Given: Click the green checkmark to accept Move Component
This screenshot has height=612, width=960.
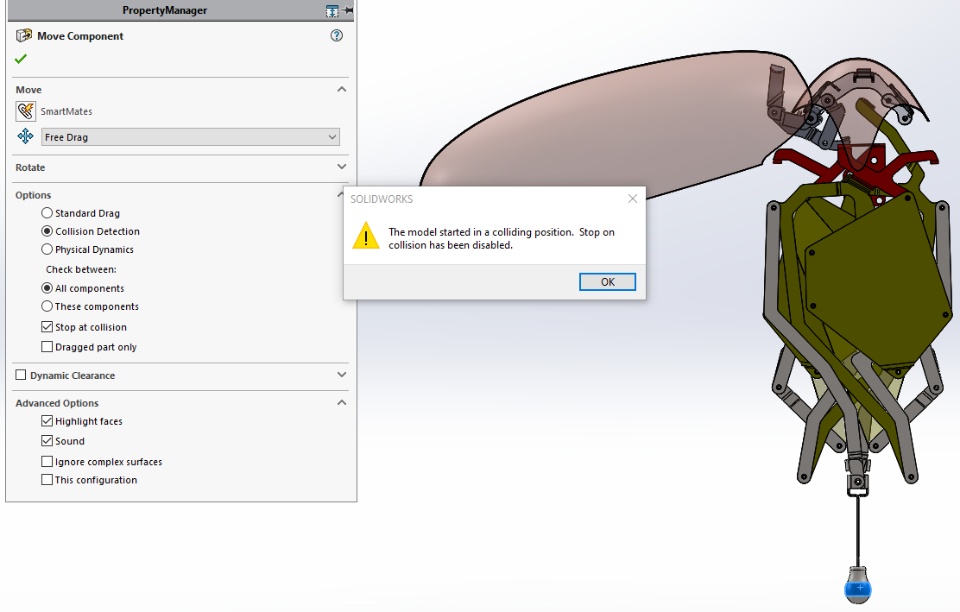Looking at the screenshot, I should click(21, 59).
